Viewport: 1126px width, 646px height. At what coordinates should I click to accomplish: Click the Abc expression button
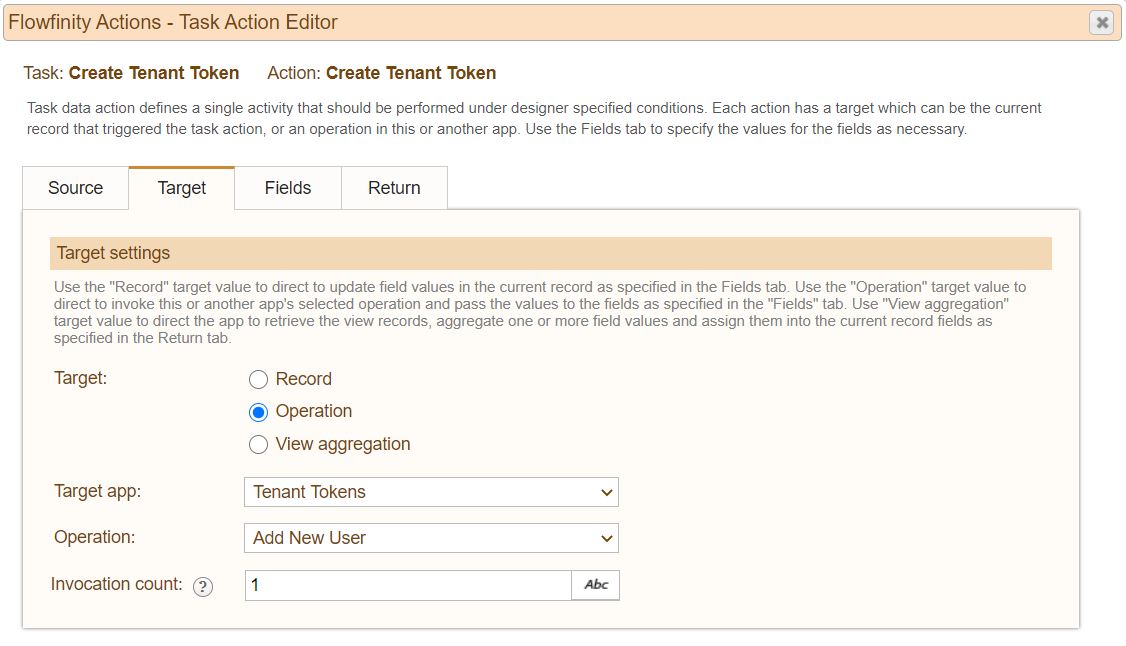[x=595, y=585]
